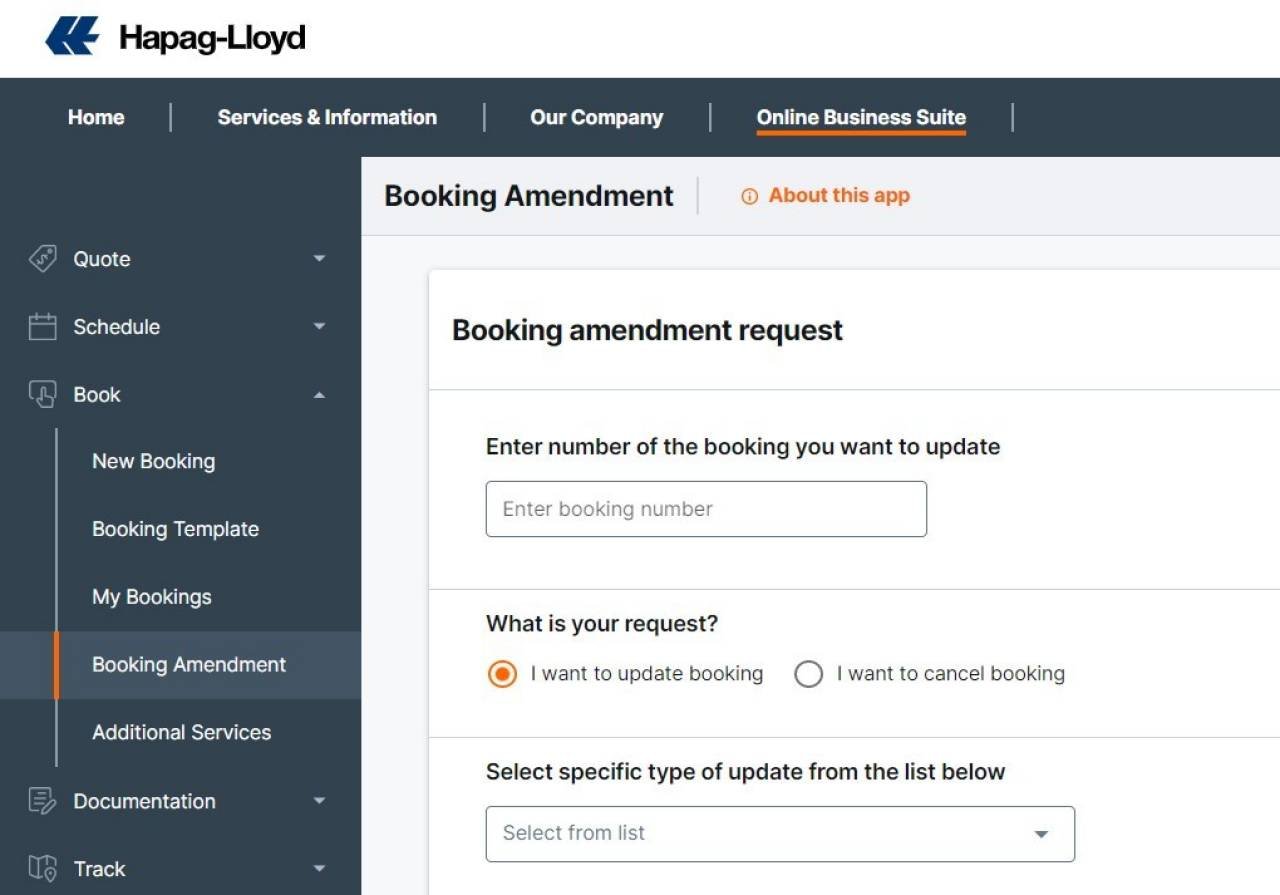Select New Booking in the sidebar
This screenshot has width=1280, height=895.
153,461
